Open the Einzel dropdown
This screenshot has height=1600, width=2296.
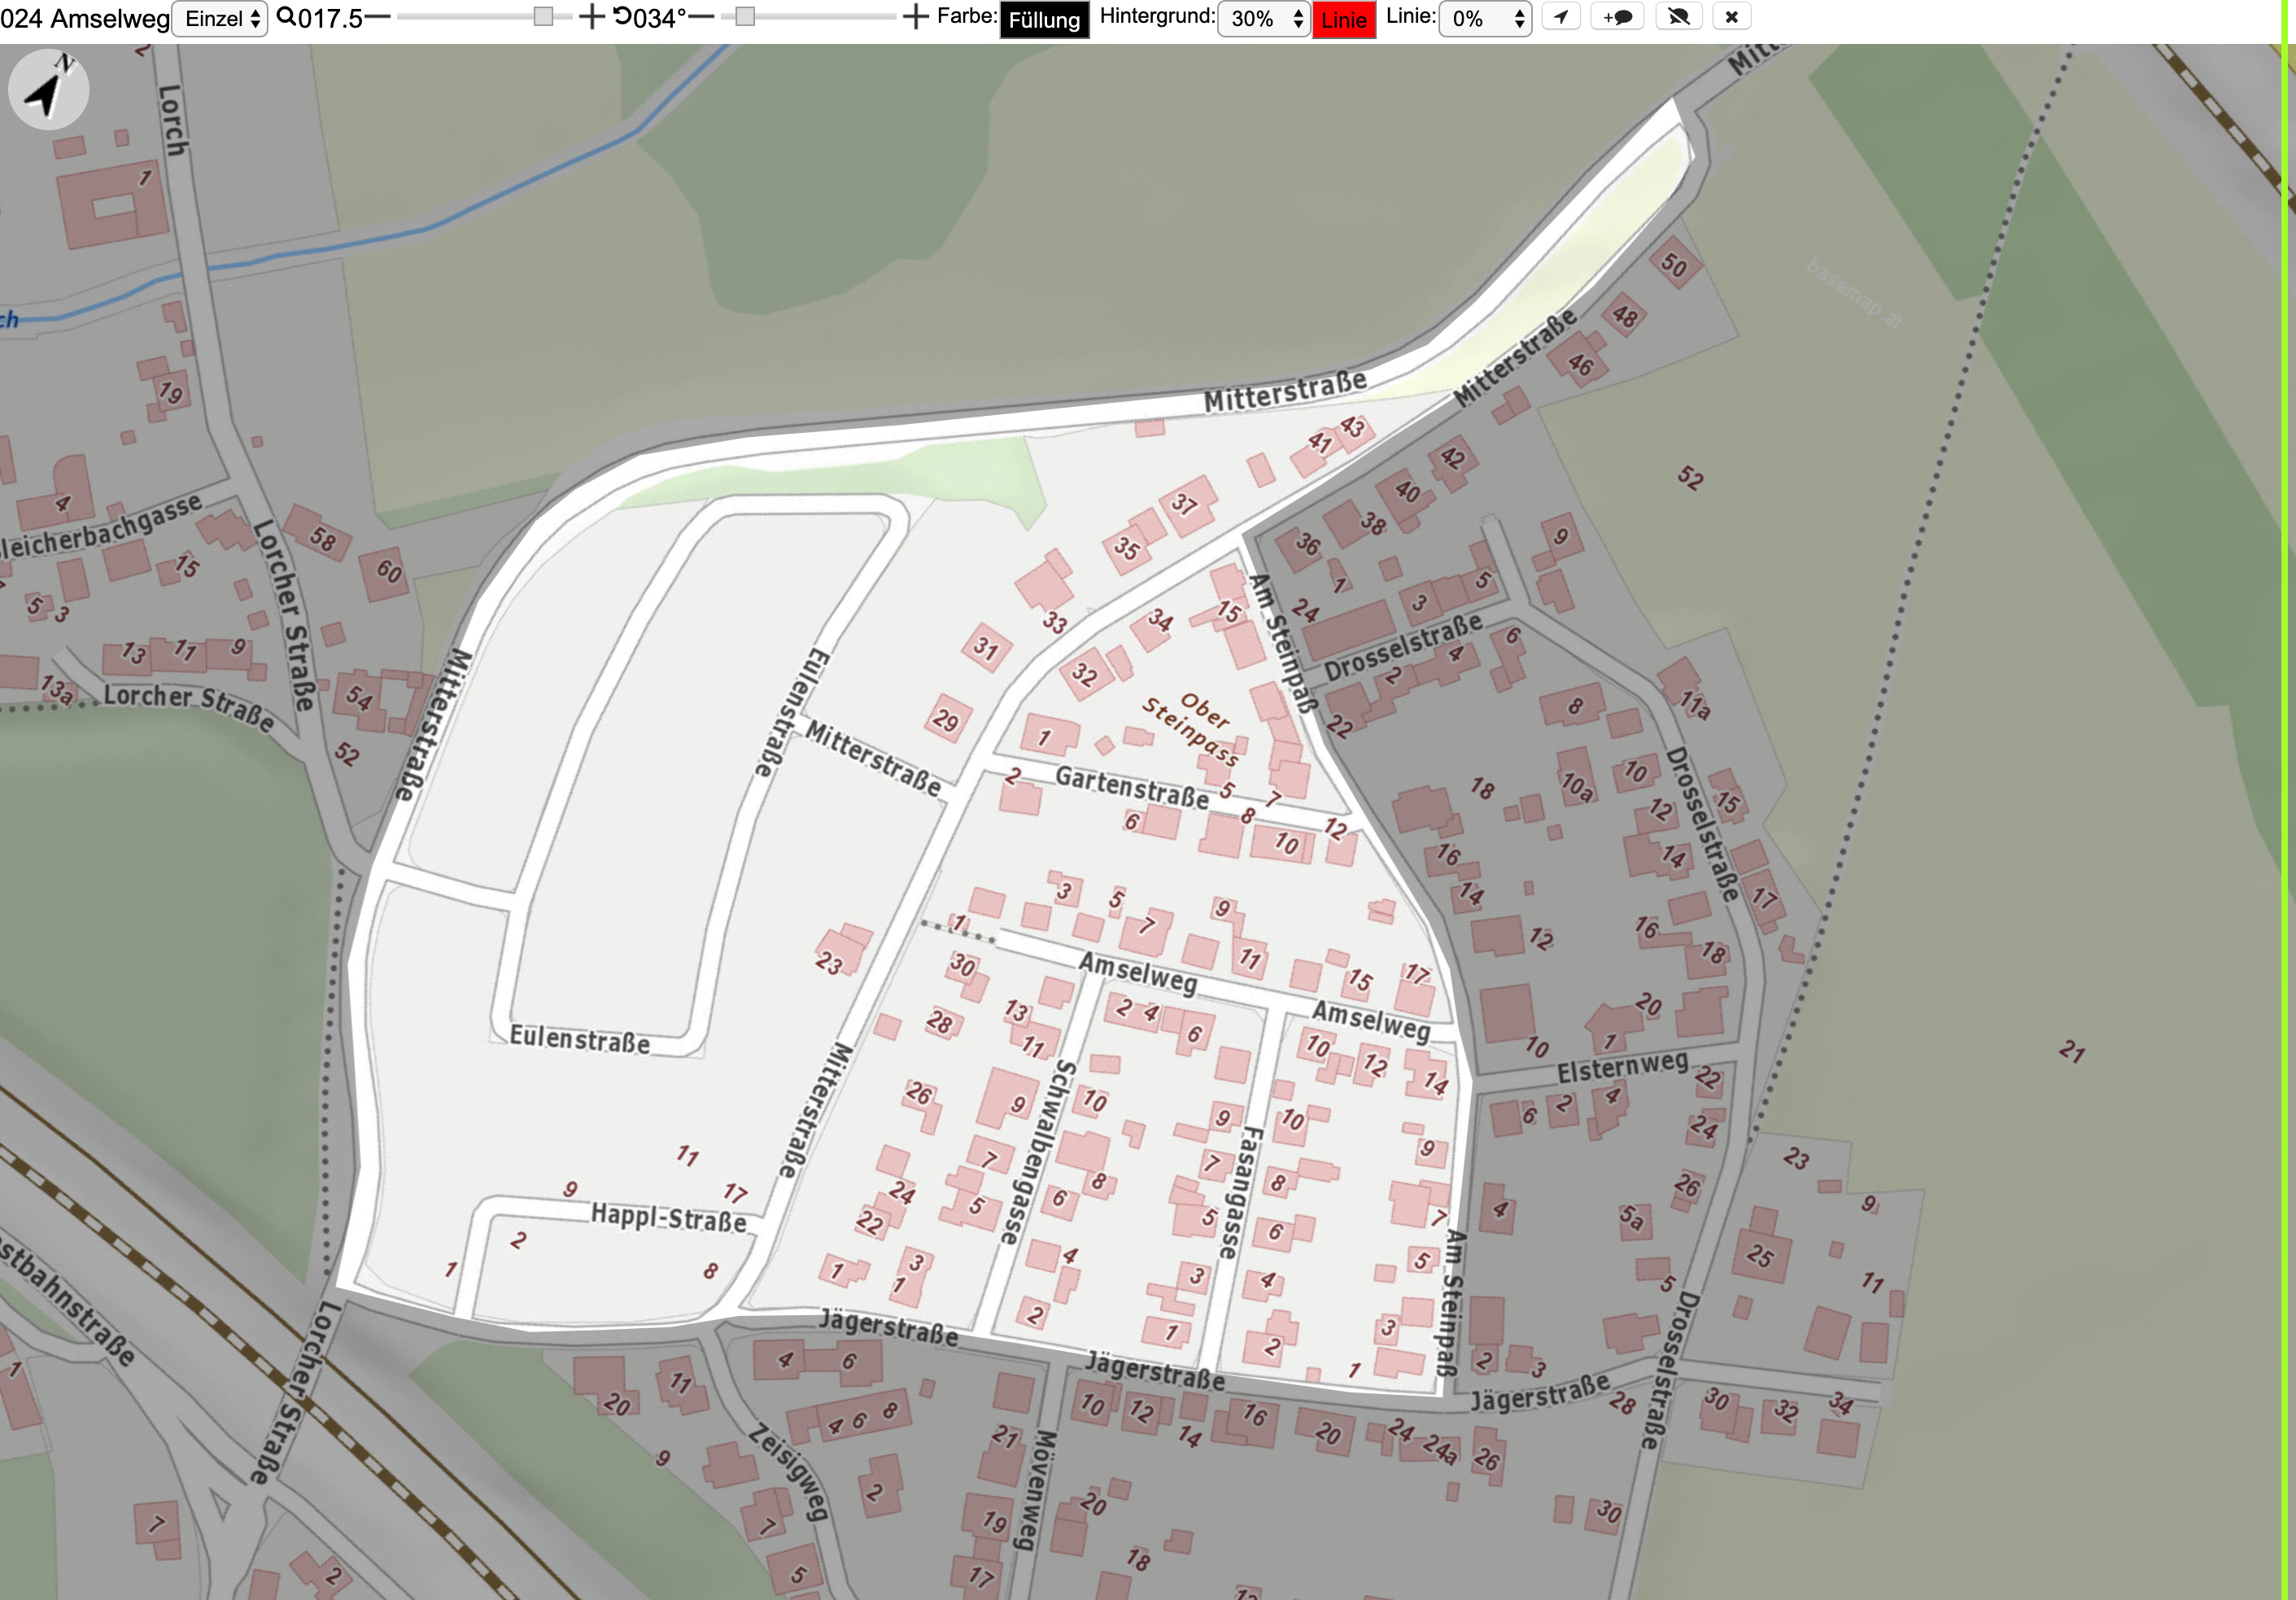(220, 19)
